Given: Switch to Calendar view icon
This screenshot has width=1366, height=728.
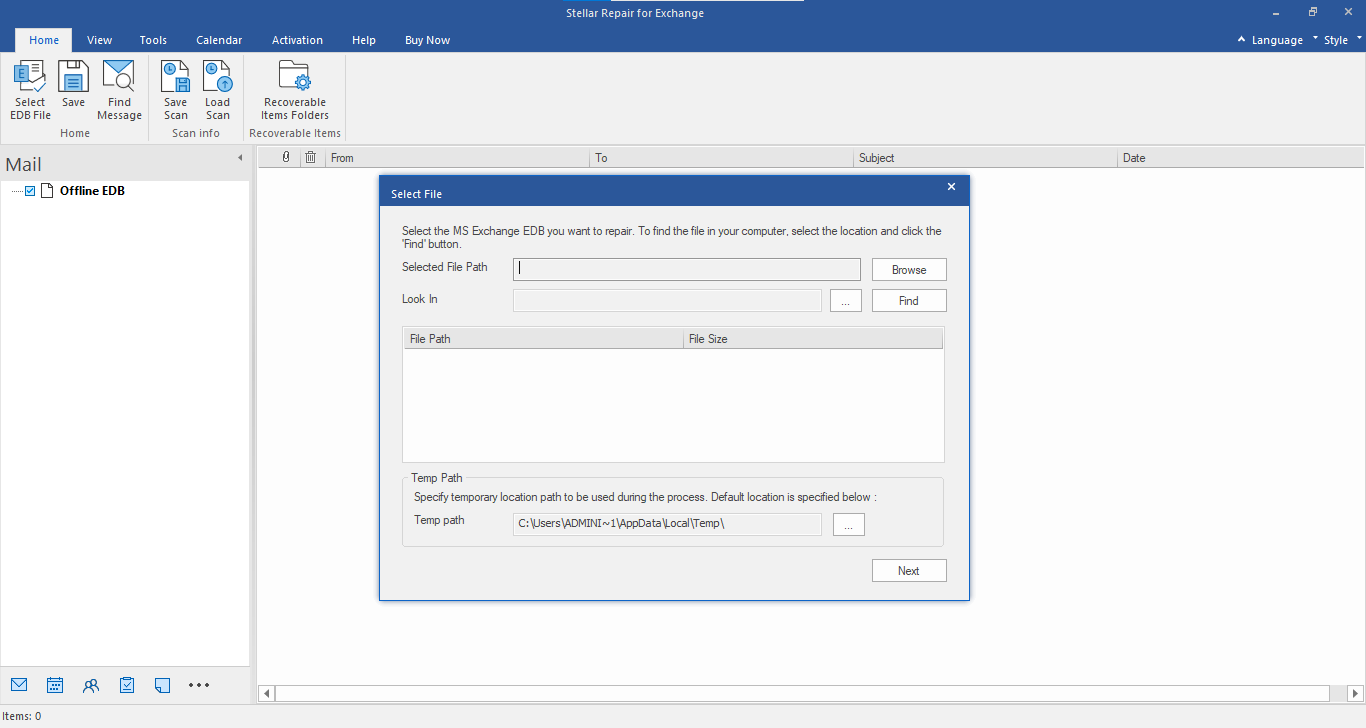Looking at the screenshot, I should (55, 685).
